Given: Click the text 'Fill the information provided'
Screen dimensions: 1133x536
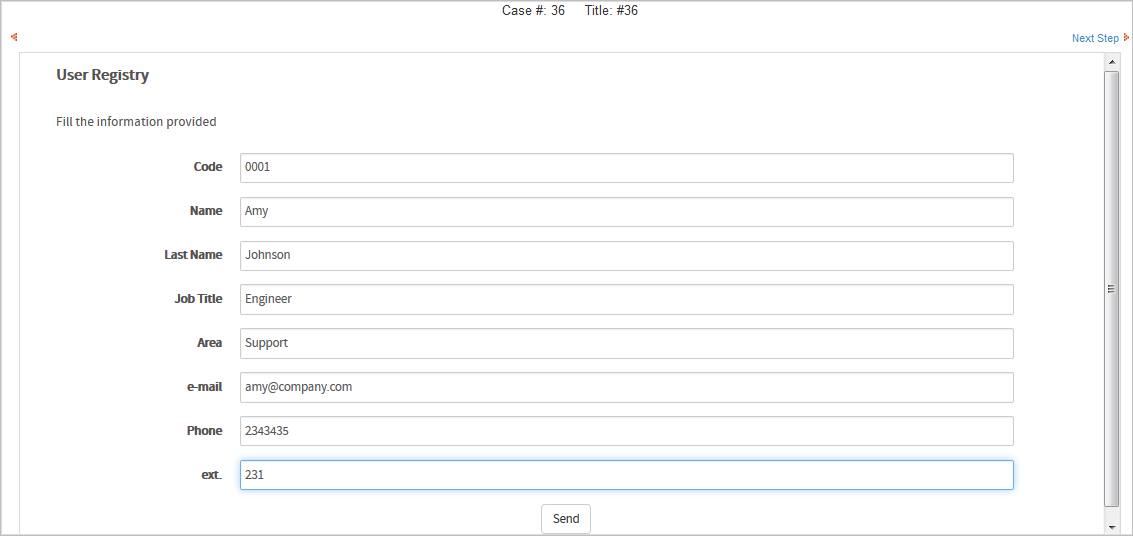Looking at the screenshot, I should click(x=137, y=122).
